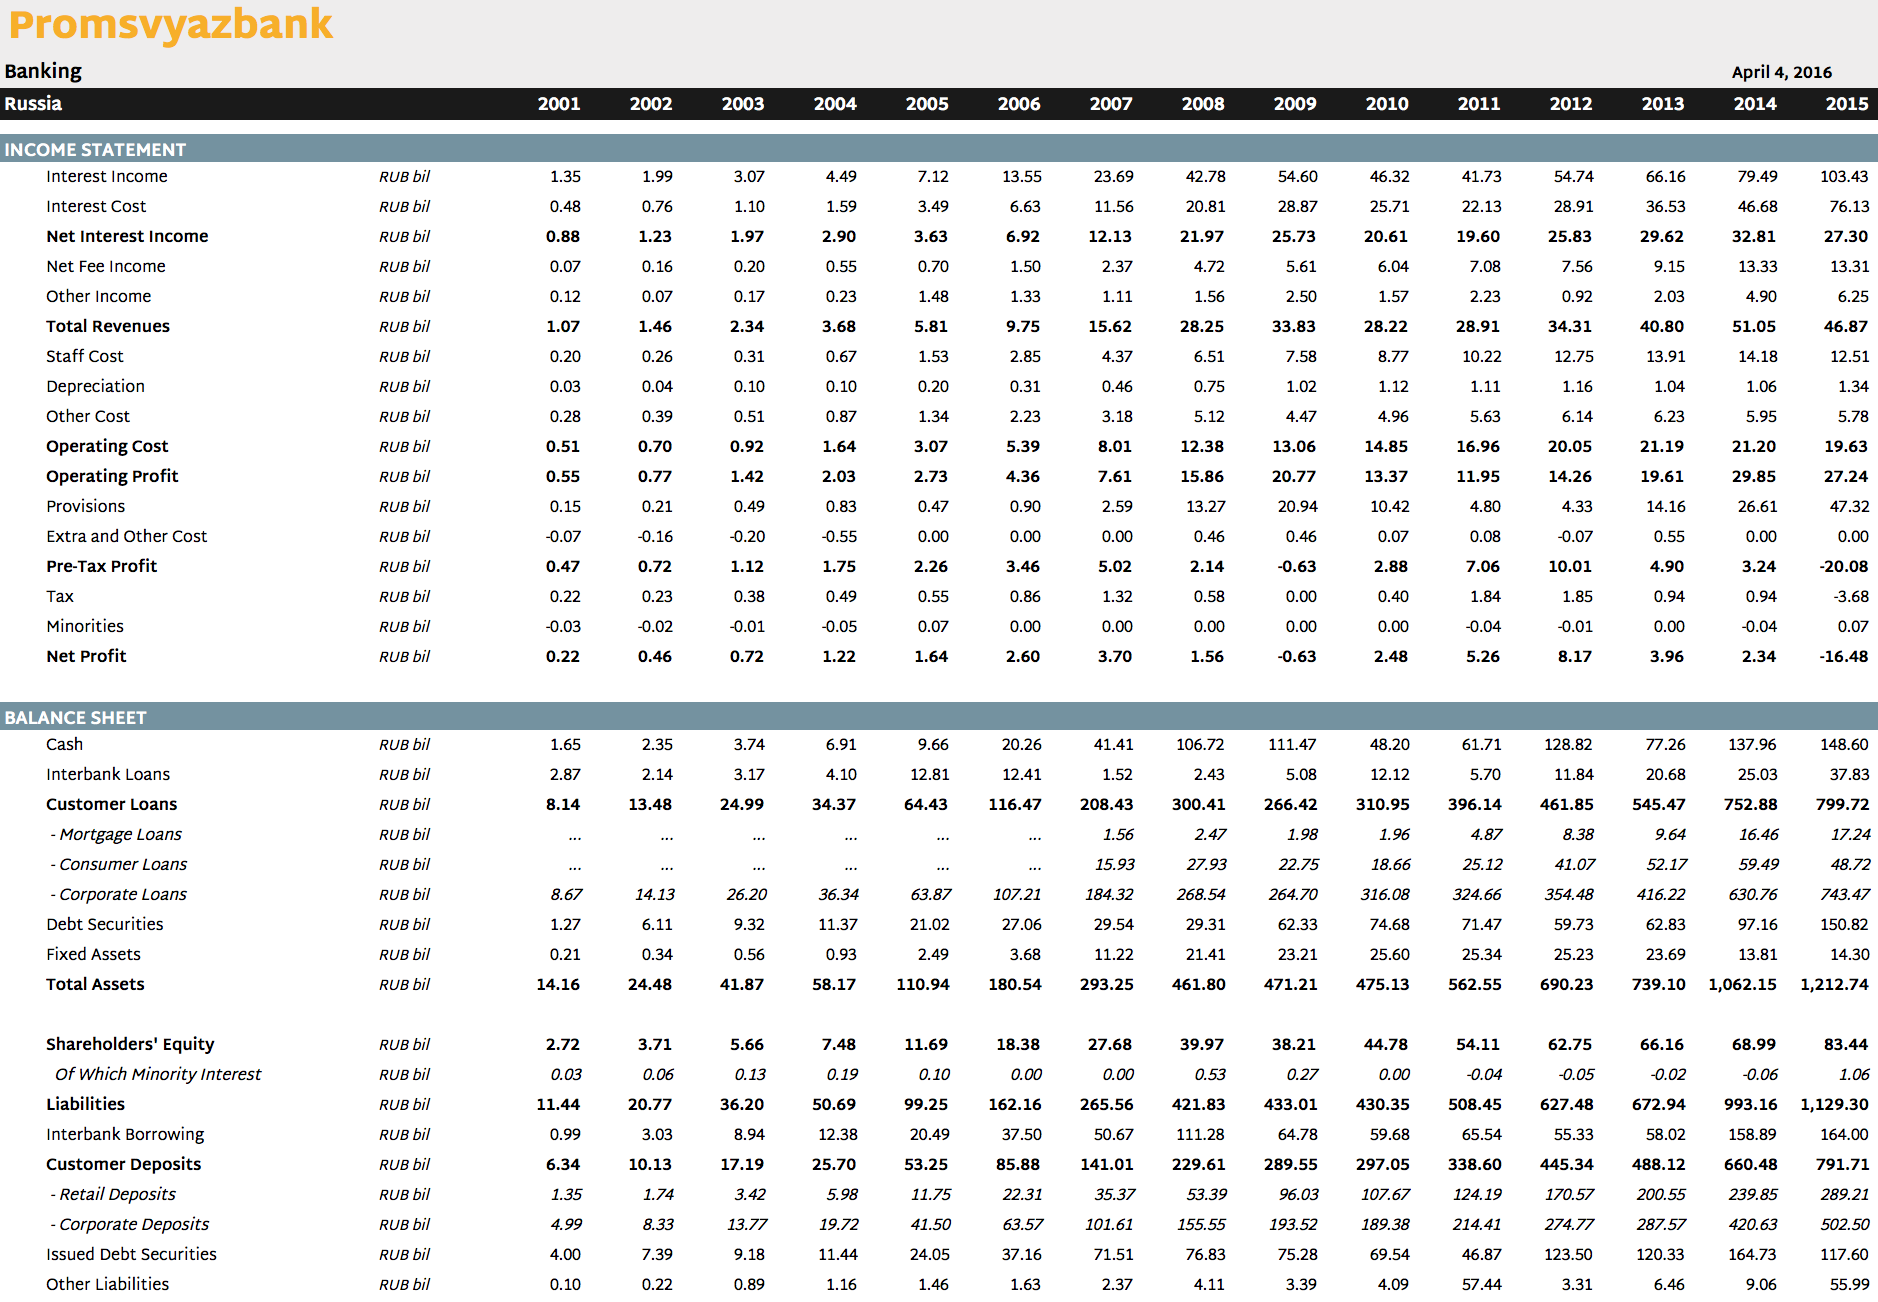Image resolution: width=1878 pixels, height=1302 pixels.
Task: Select Shareholders' Equity 2015 value 83.44
Action: pyautogui.click(x=1846, y=1045)
